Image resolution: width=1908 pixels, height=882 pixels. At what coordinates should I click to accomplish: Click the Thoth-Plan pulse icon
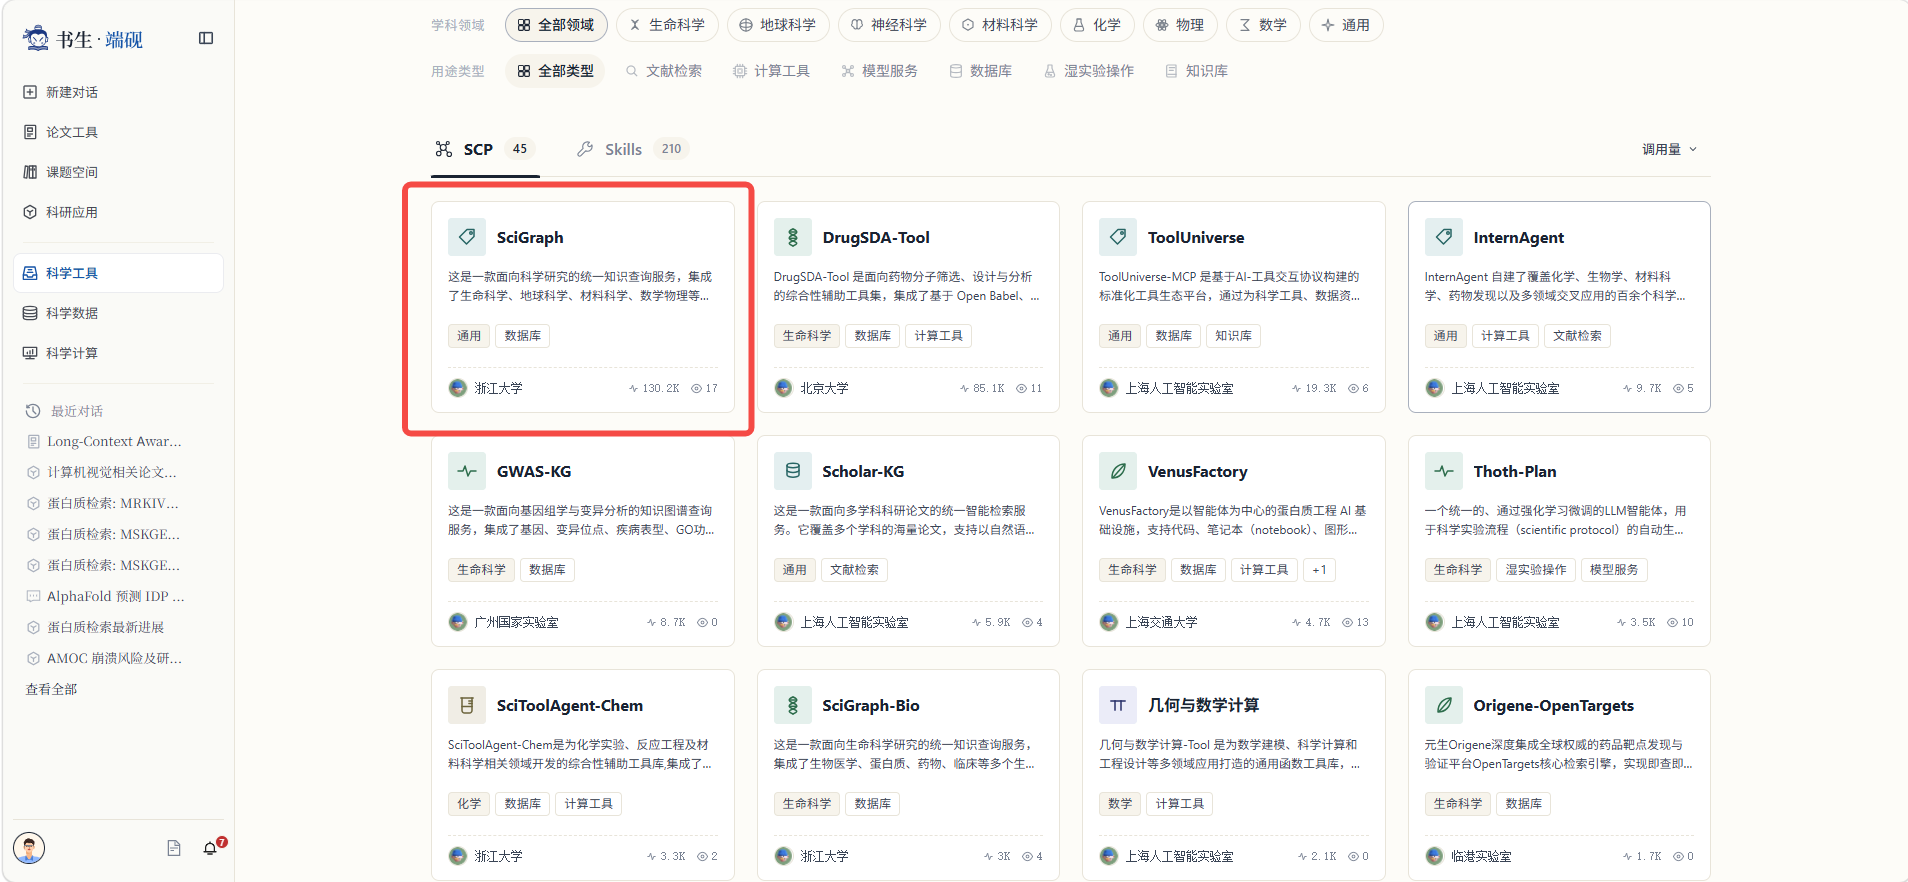click(x=1444, y=471)
